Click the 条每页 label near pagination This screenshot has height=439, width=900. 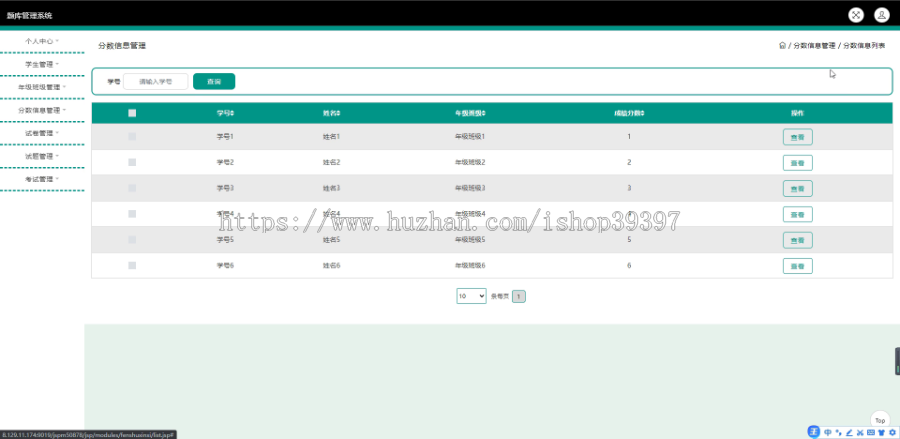[x=499, y=297]
